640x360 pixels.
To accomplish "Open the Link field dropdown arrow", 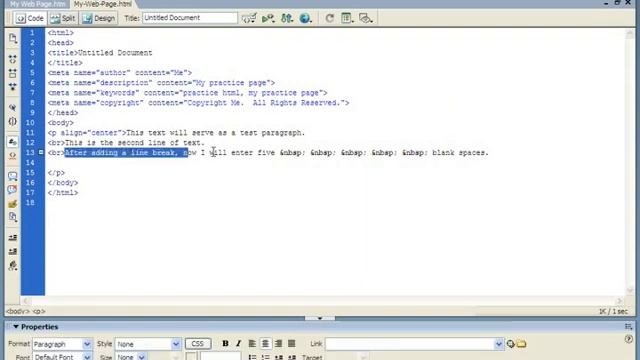I will [x=499, y=344].
